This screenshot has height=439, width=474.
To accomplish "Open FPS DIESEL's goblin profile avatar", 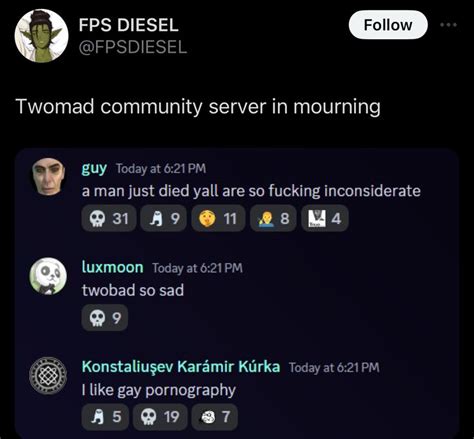I will point(41,36).
